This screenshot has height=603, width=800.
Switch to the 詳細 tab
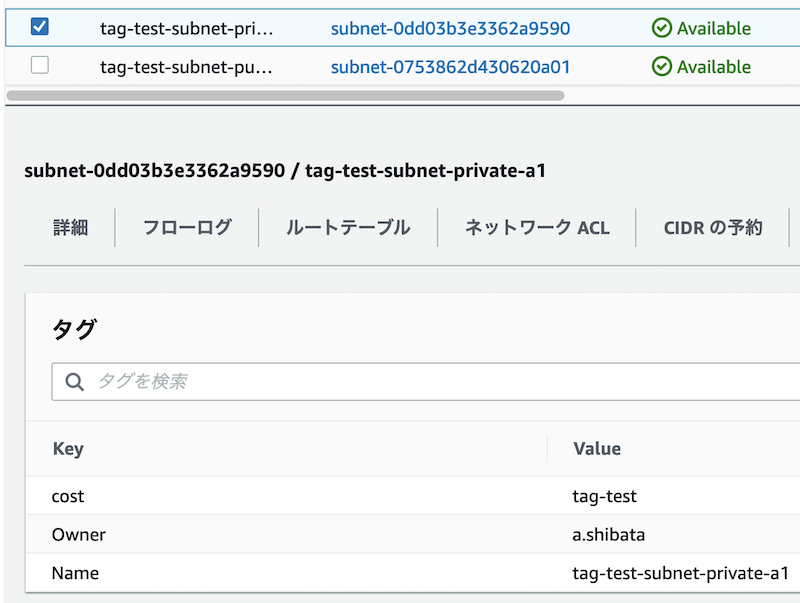pyautogui.click(x=70, y=228)
